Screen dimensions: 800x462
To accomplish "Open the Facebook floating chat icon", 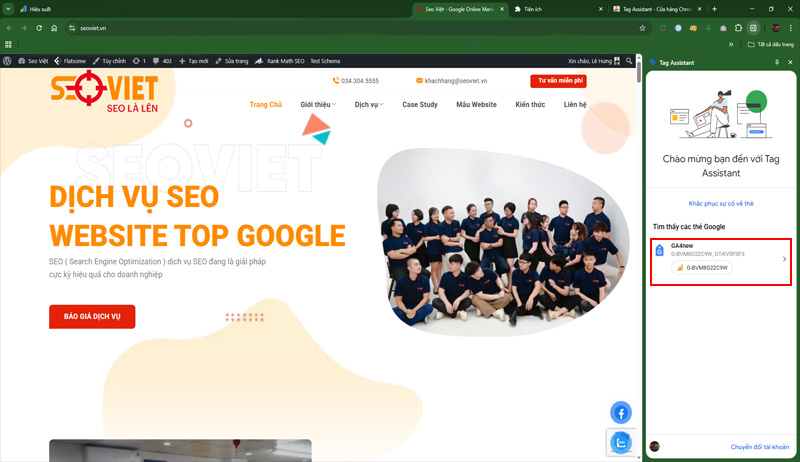I will click(620, 412).
